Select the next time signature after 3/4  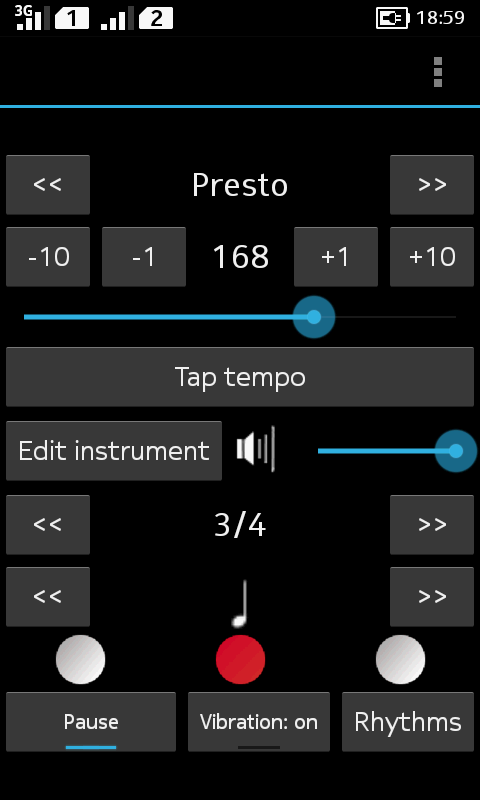pos(432,524)
